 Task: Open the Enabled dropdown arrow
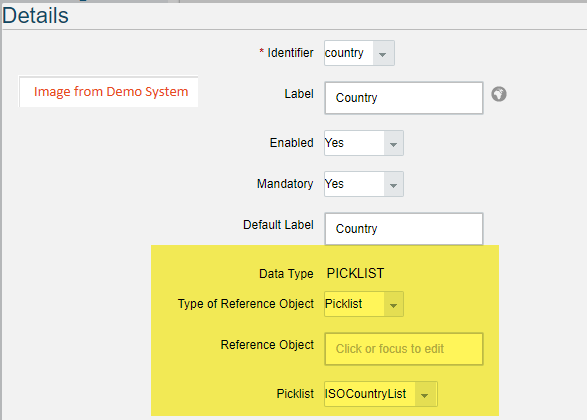click(x=393, y=143)
